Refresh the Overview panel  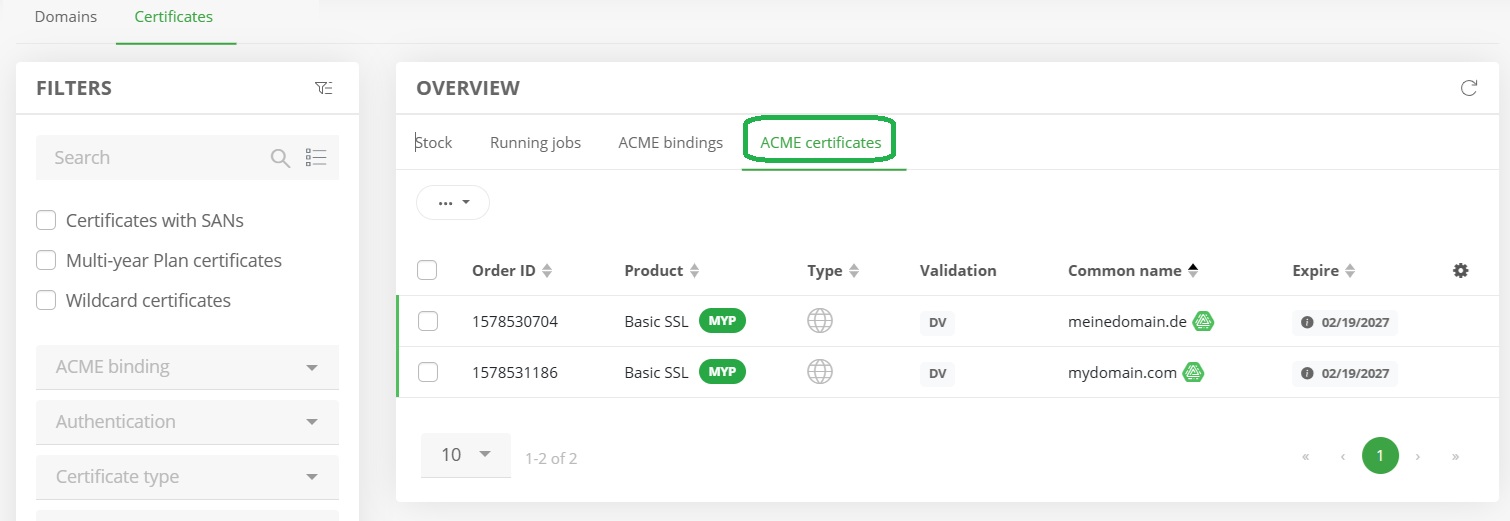1468,88
